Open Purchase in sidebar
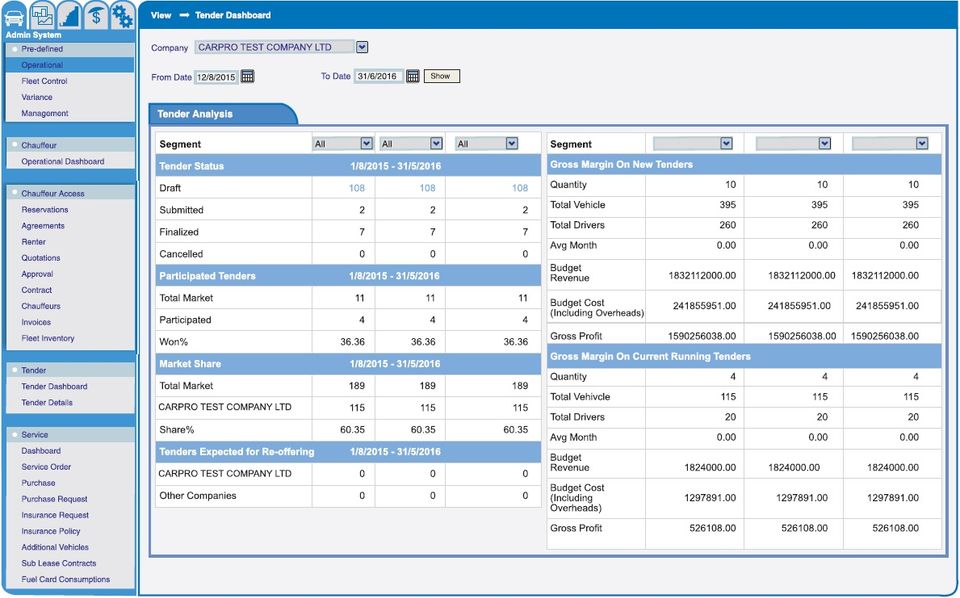The height and width of the screenshot is (598, 960). (x=38, y=483)
